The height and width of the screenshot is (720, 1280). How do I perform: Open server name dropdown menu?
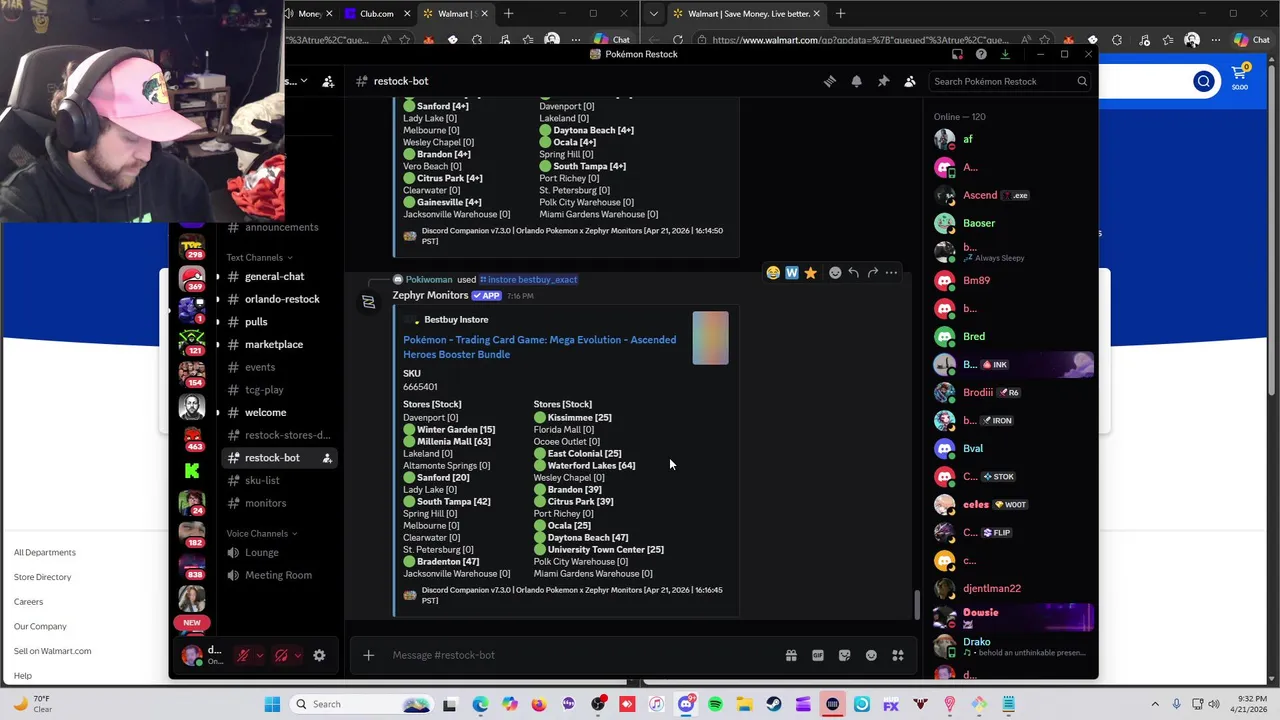coord(303,81)
